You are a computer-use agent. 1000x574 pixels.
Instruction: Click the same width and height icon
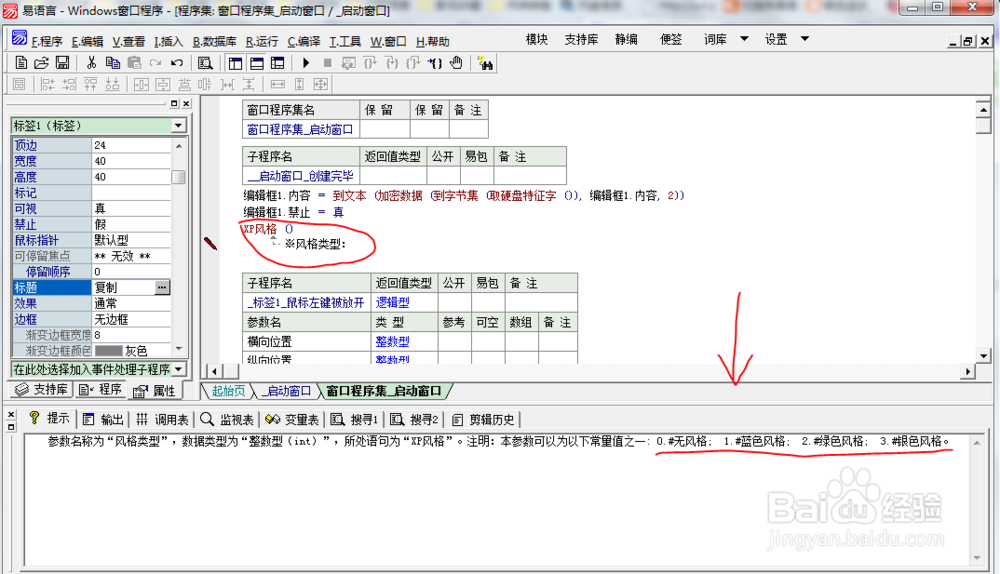point(321,84)
